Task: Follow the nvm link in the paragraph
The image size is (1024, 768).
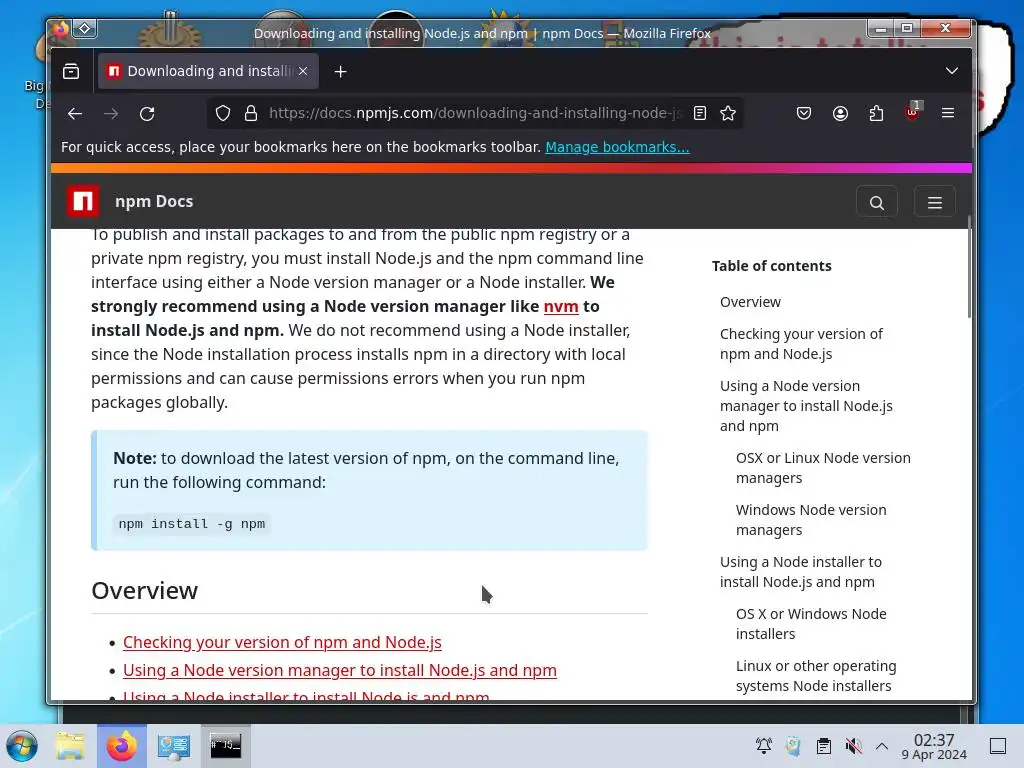Action: coord(561,306)
